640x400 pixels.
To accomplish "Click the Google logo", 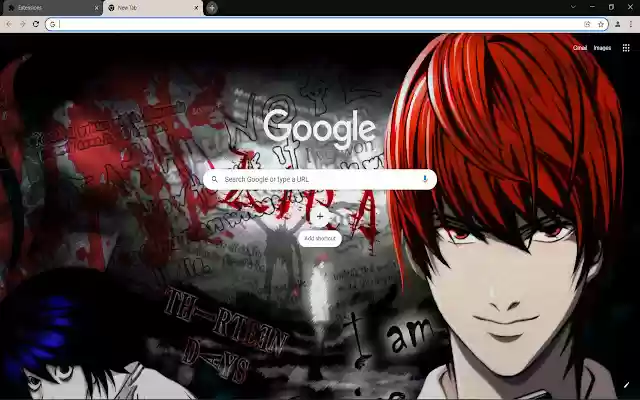I will [x=320, y=129].
